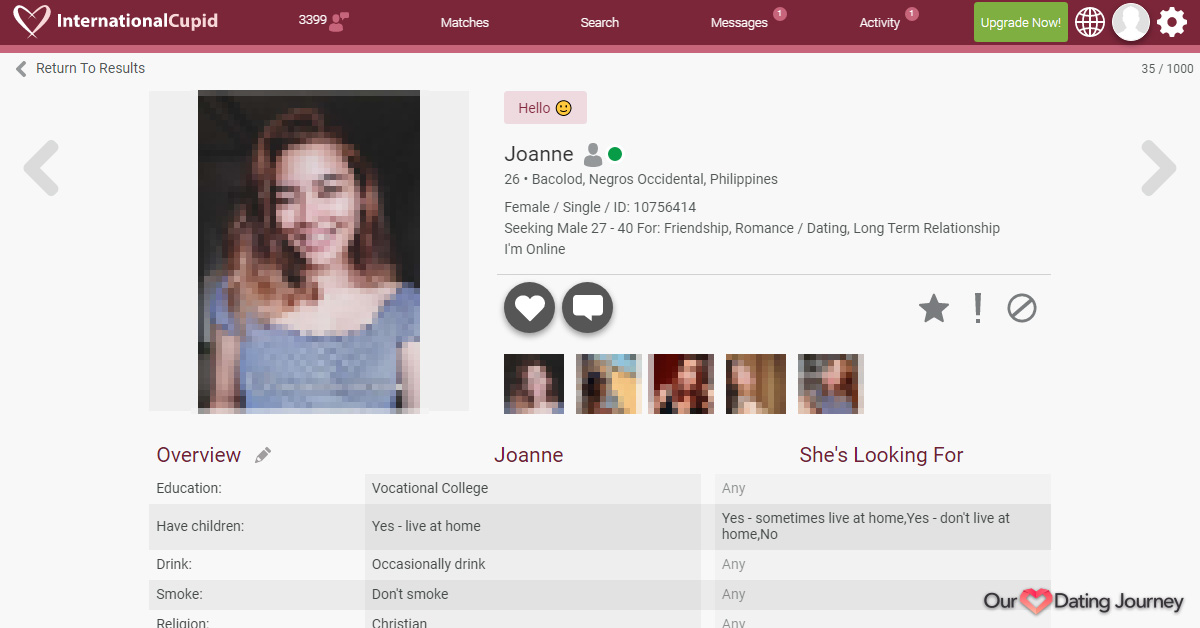Screen dimensions: 1200x628
Task: View the fourth photo thumbnail
Action: coord(756,384)
